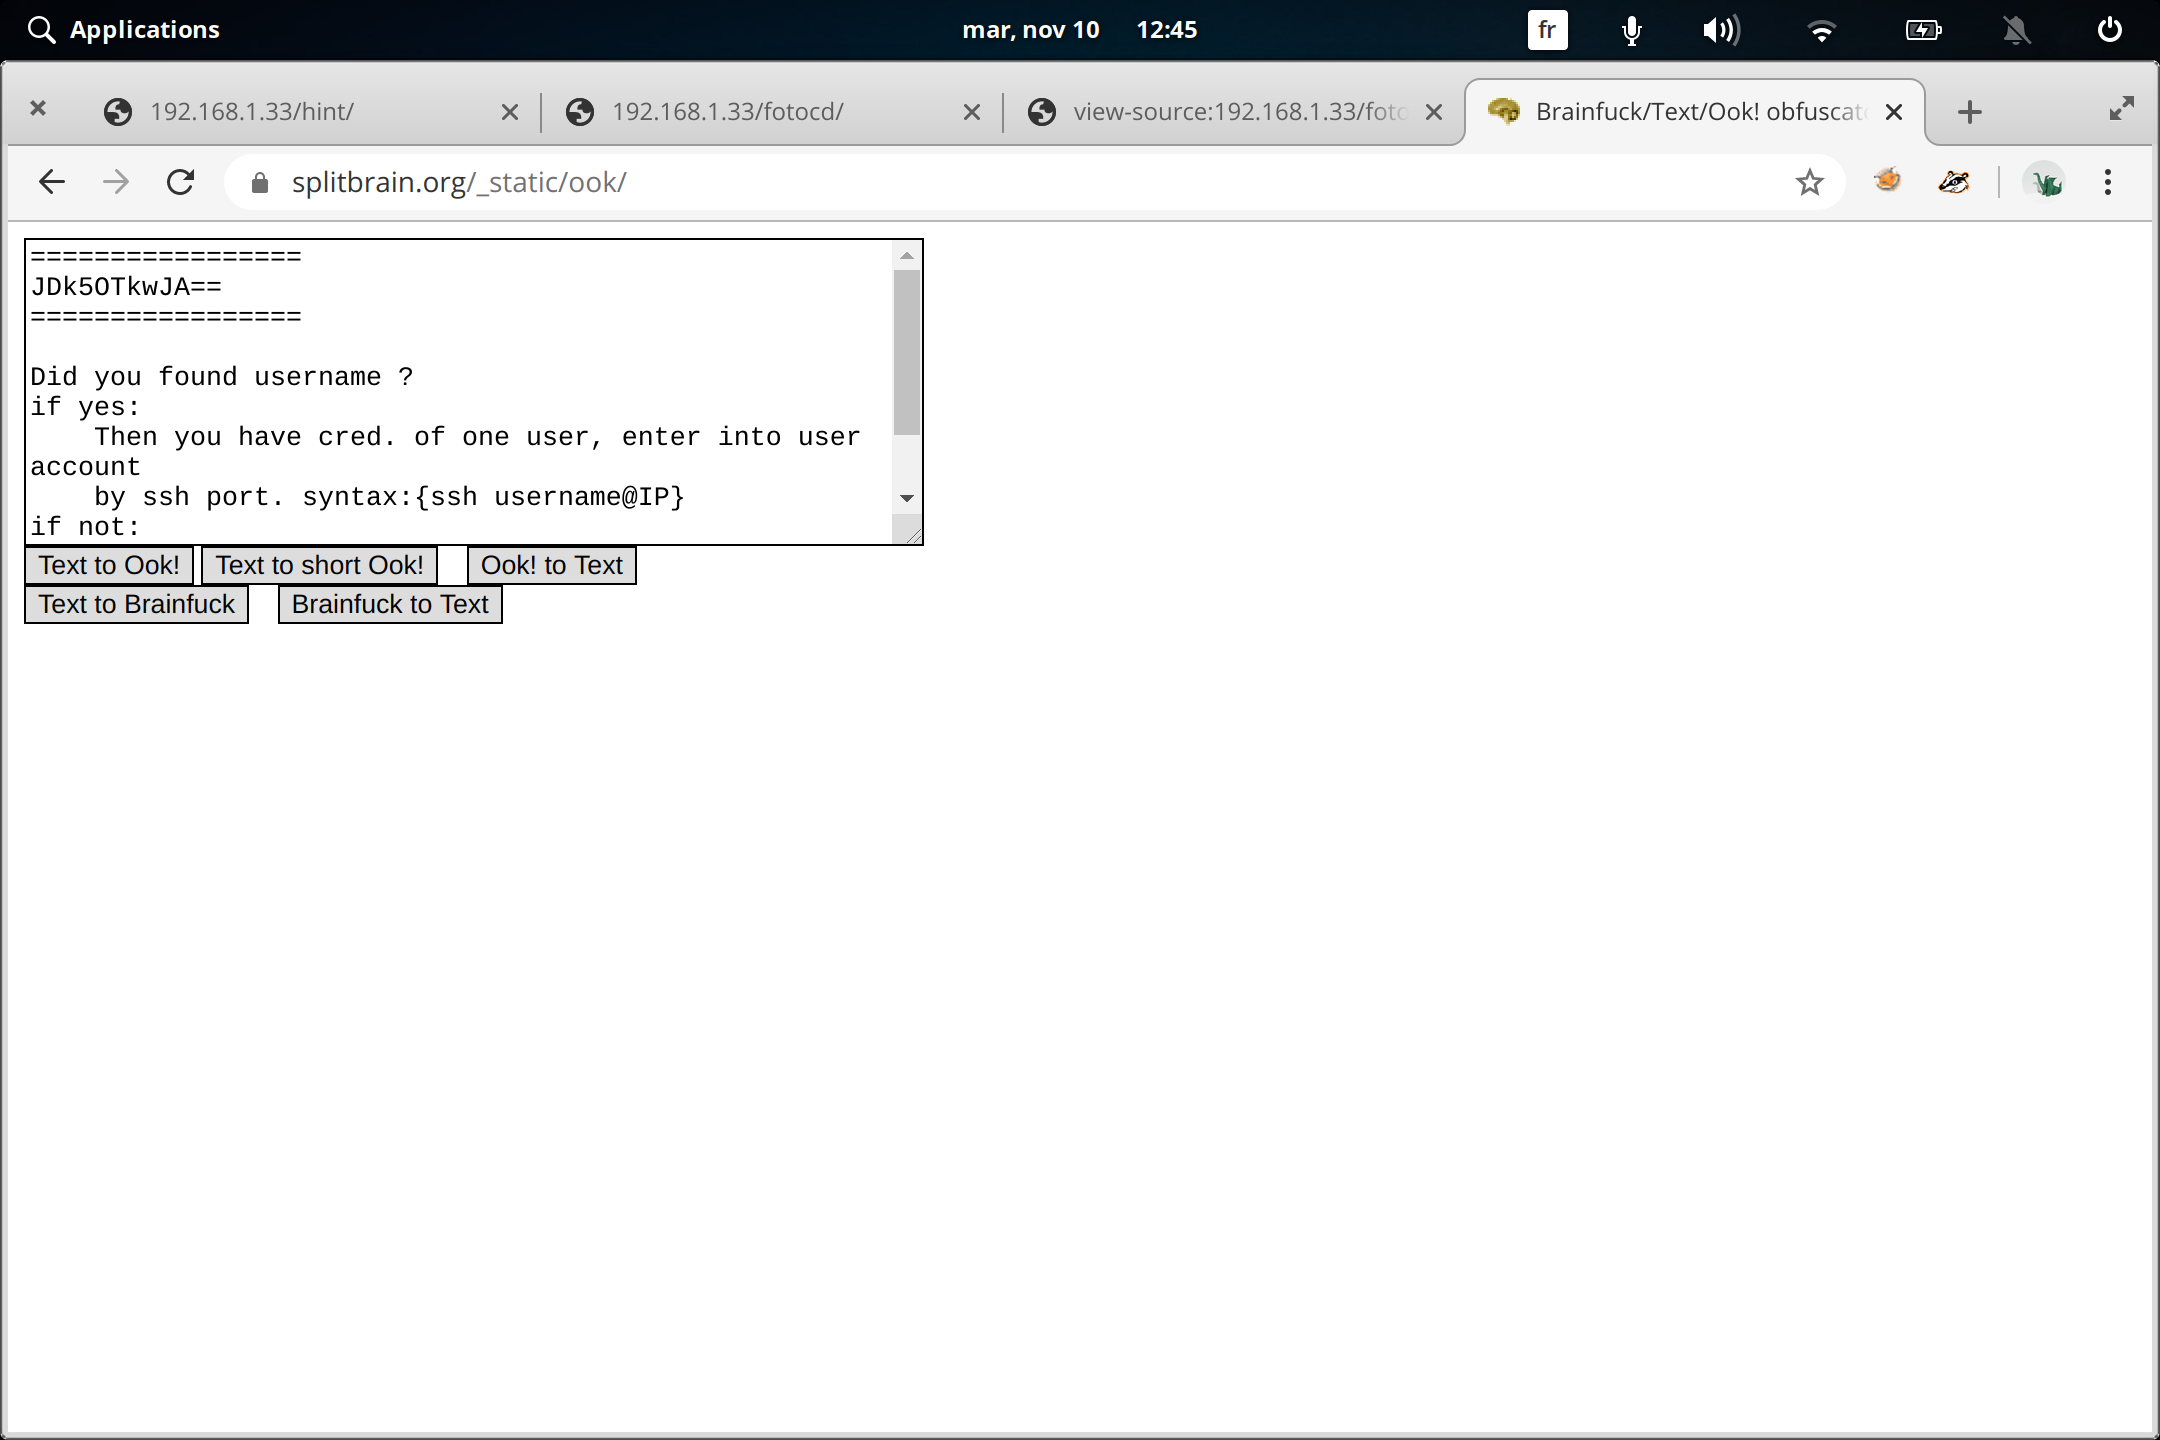Open the Applications search with the magnifier icon
This screenshot has height=1440, width=2160.
click(x=41, y=29)
